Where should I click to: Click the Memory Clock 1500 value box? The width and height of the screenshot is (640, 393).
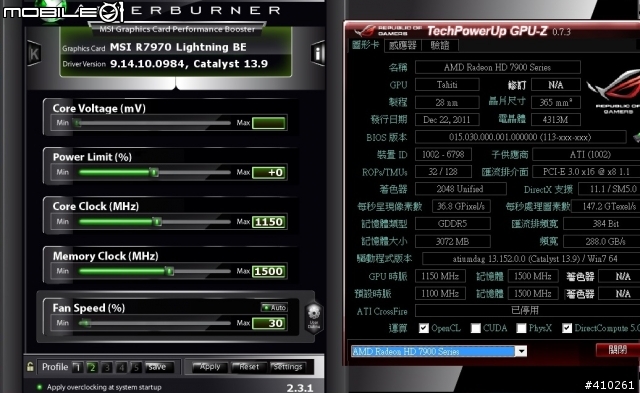click(x=269, y=271)
